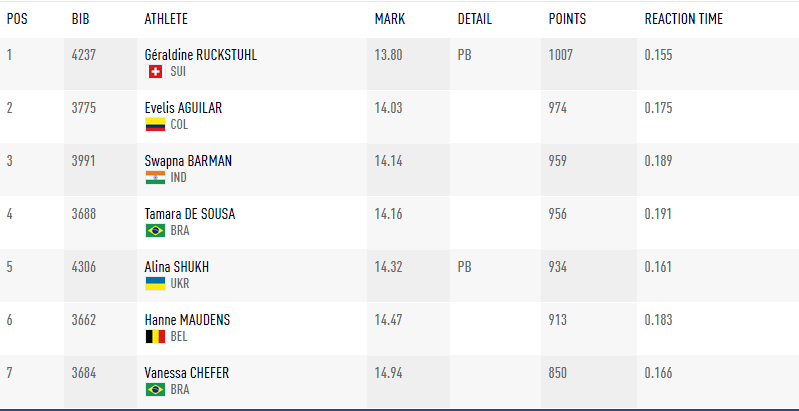Open athlete Evelis AGUILAR's profile

183,108
